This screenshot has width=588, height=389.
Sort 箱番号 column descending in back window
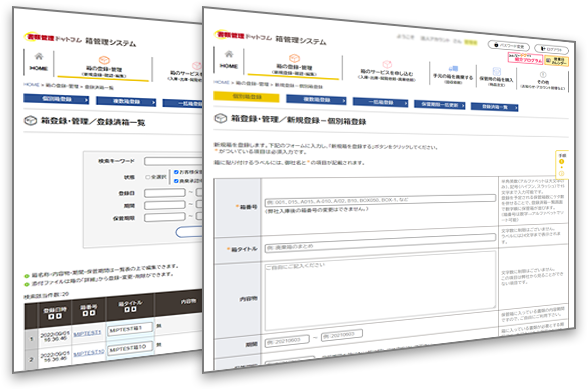point(92,312)
